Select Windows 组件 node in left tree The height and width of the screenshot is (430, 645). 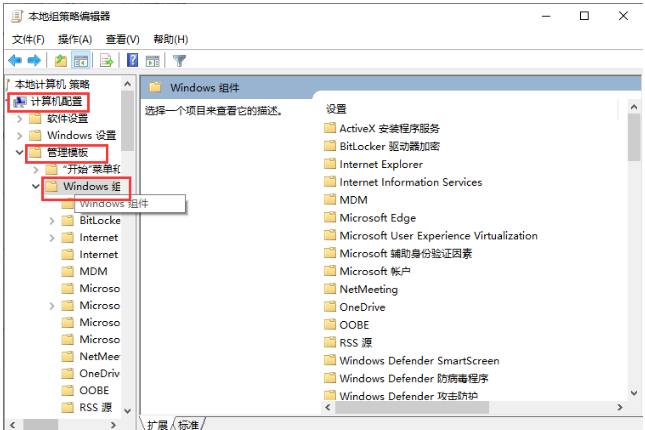tap(91, 186)
